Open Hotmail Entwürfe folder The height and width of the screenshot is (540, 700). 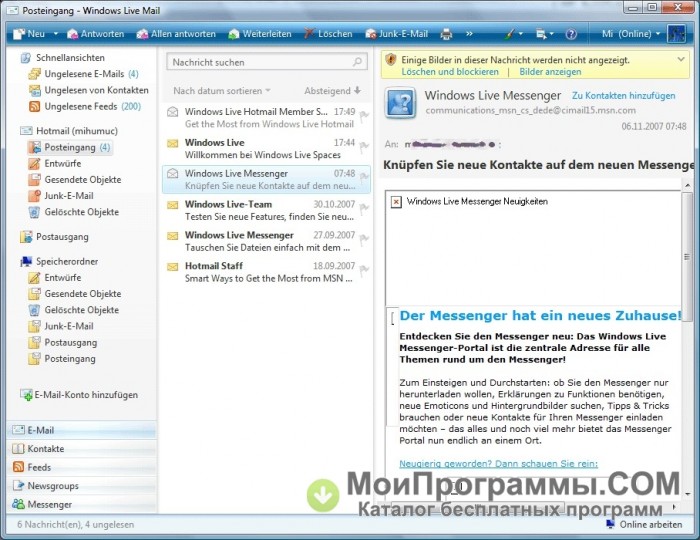[x=55, y=163]
